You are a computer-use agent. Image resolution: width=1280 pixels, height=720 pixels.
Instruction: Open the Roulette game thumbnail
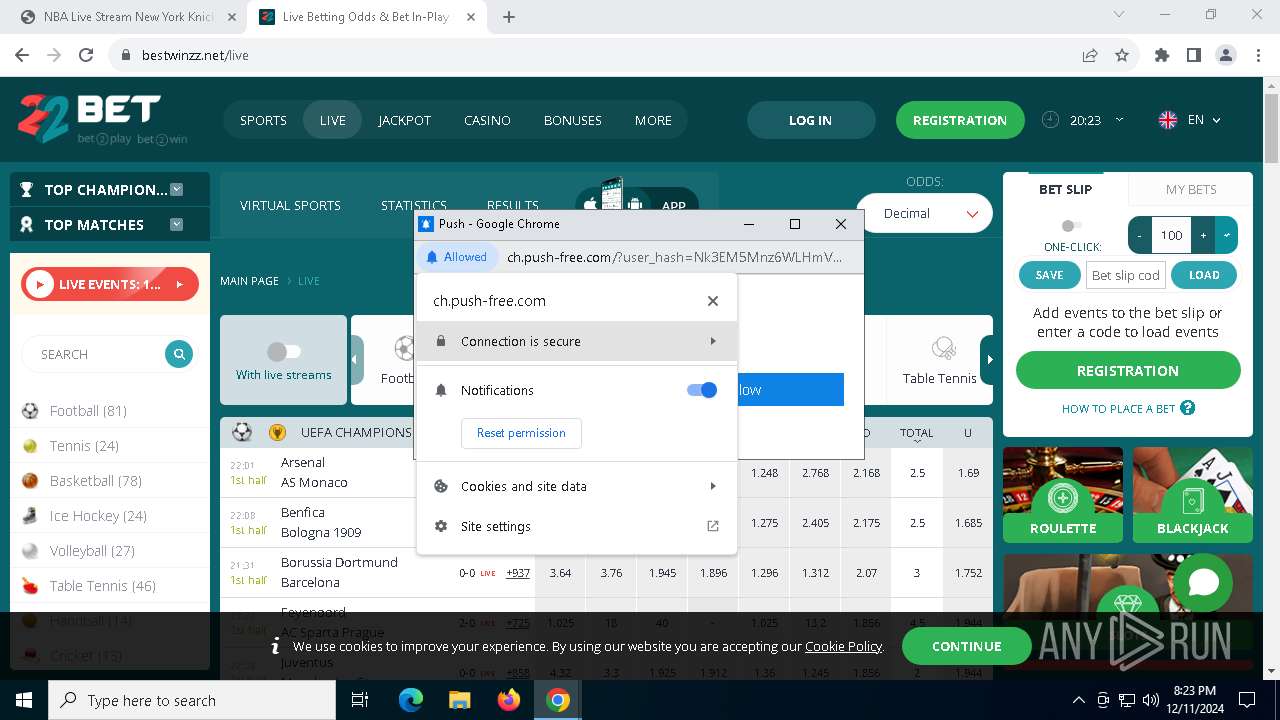[1063, 495]
